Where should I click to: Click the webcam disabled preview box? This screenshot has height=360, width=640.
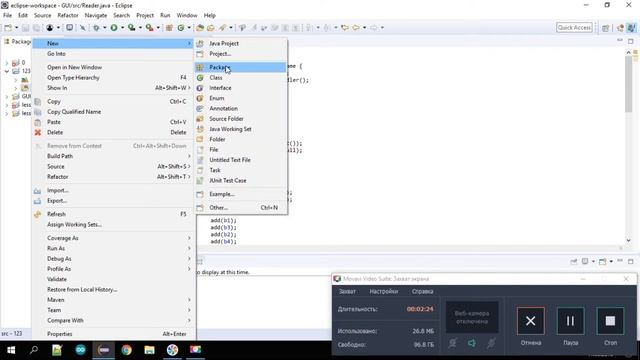[x=472, y=318]
